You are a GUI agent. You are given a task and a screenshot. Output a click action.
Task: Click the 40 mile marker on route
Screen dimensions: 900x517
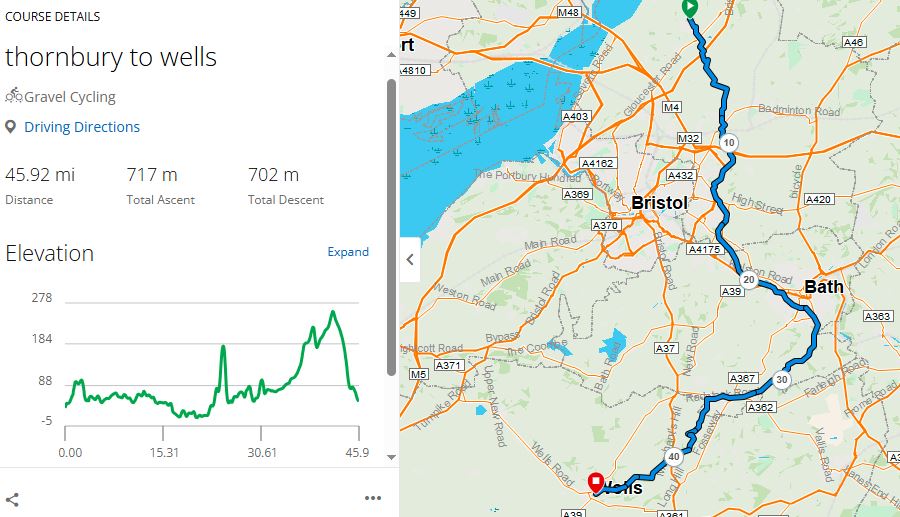coord(675,456)
